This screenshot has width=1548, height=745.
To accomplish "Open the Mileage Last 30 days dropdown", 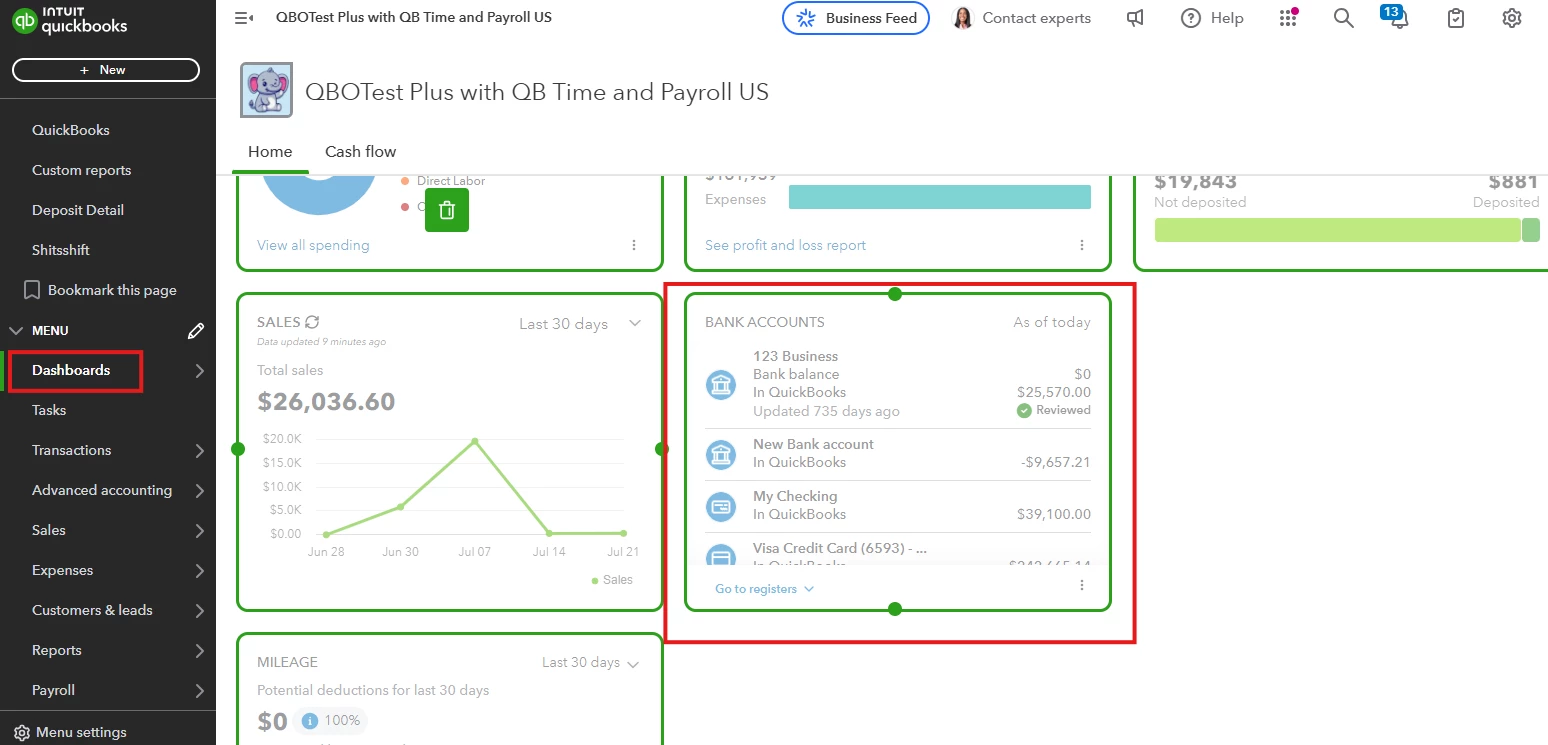I will pos(591,662).
